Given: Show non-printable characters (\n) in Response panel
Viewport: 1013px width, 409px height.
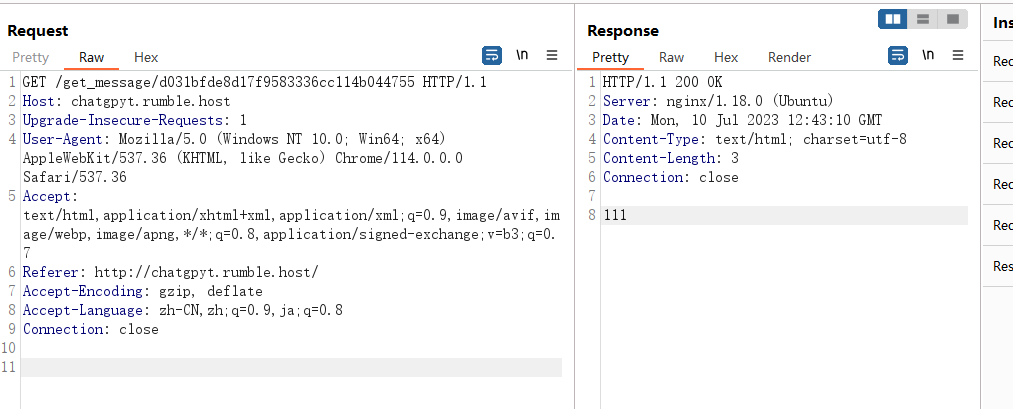Looking at the screenshot, I should (928, 56).
